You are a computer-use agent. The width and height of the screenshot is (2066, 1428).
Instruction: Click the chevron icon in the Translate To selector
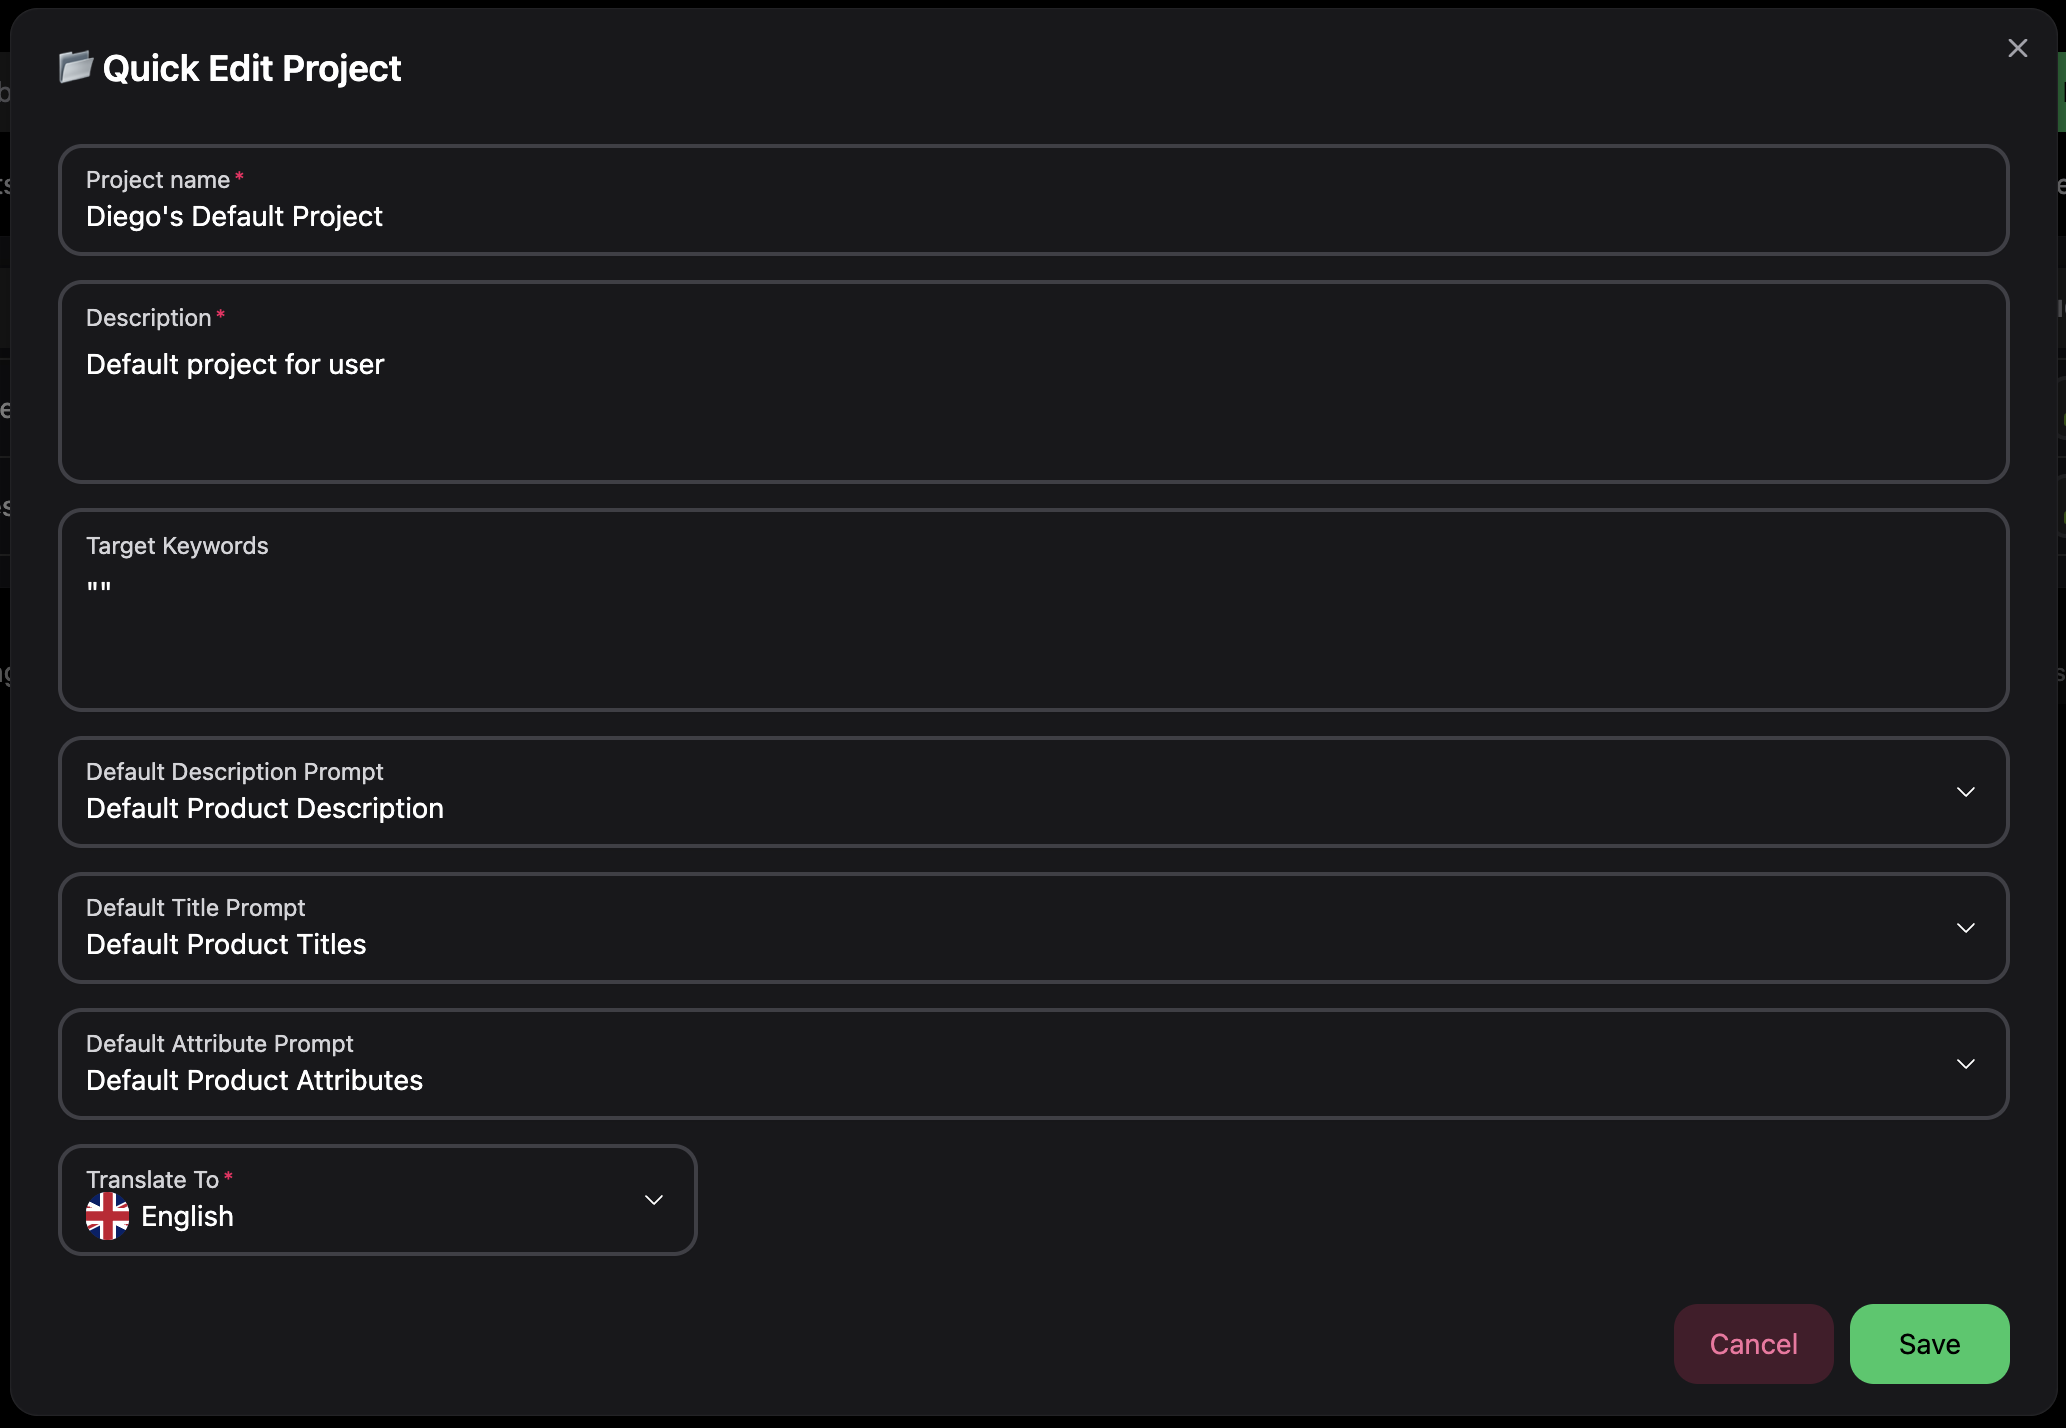pyautogui.click(x=654, y=1199)
